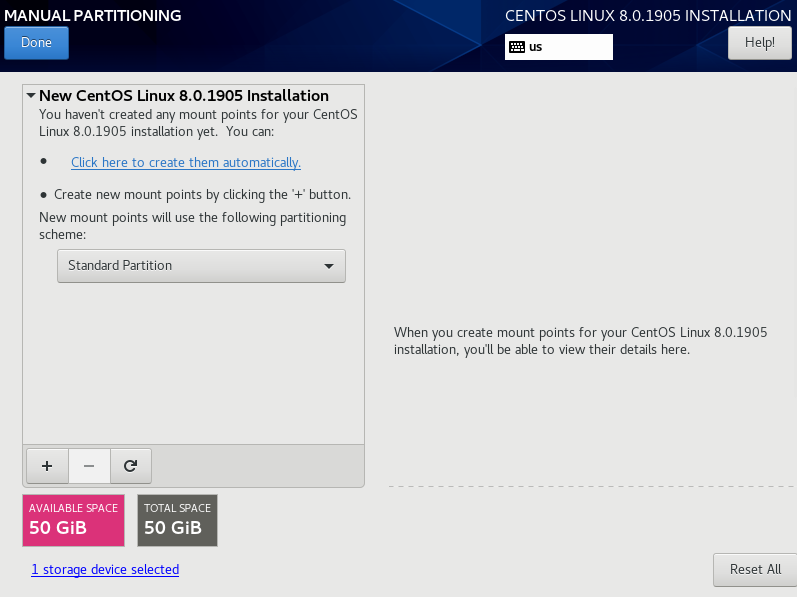This screenshot has height=597, width=797.
Task: Click the New CentOS Linux 8.0.1905 Installation heading
Action: (184, 96)
